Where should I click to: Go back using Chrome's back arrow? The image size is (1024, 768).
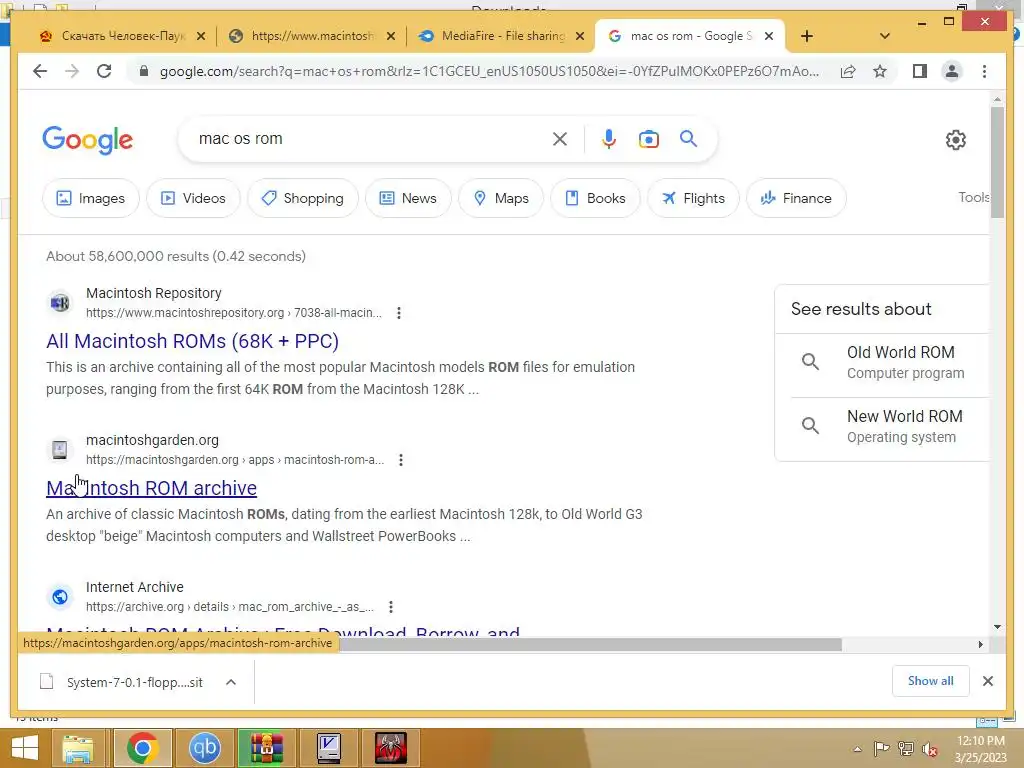(40, 71)
